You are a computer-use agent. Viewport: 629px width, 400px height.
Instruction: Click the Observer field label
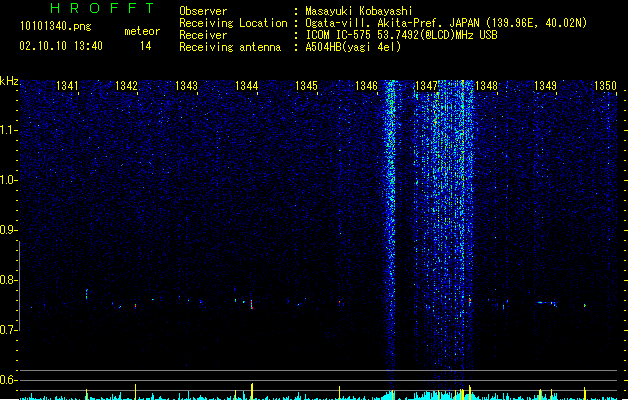coord(203,11)
